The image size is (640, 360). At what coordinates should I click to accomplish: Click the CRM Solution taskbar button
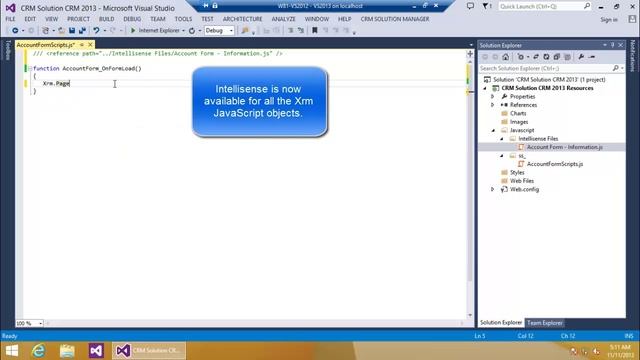(149, 351)
